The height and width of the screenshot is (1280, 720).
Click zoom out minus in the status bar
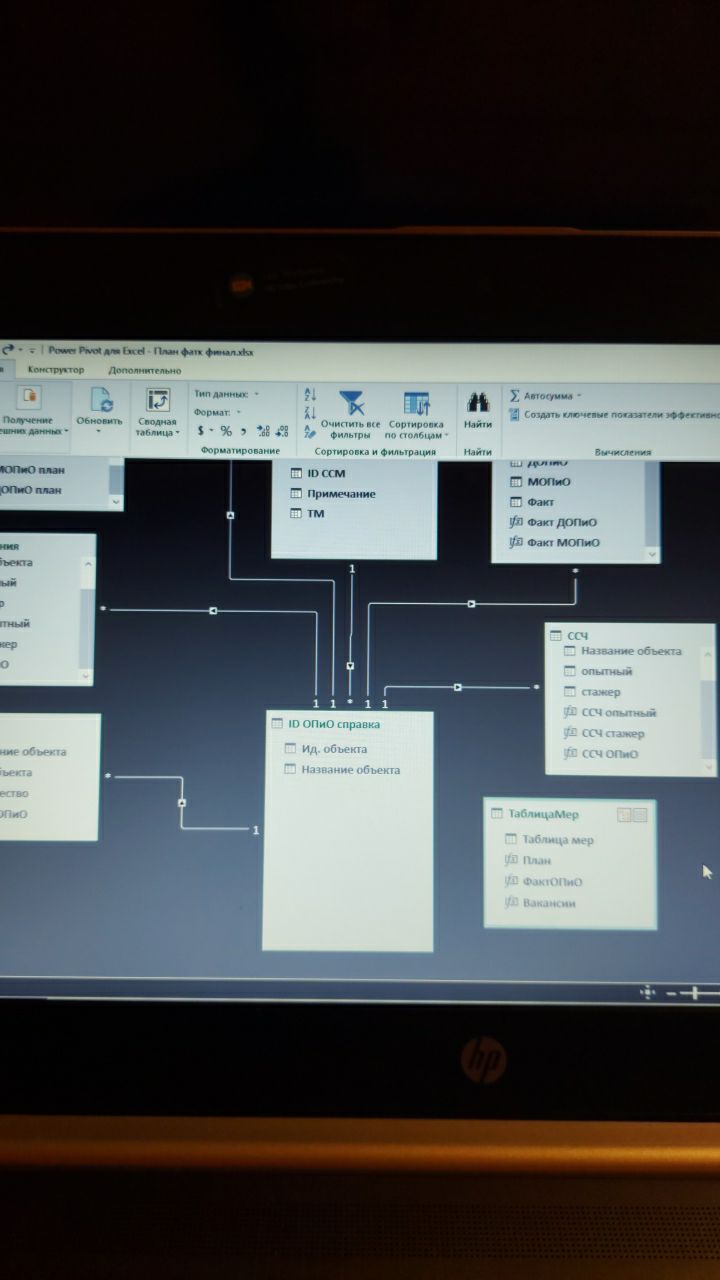(x=671, y=993)
